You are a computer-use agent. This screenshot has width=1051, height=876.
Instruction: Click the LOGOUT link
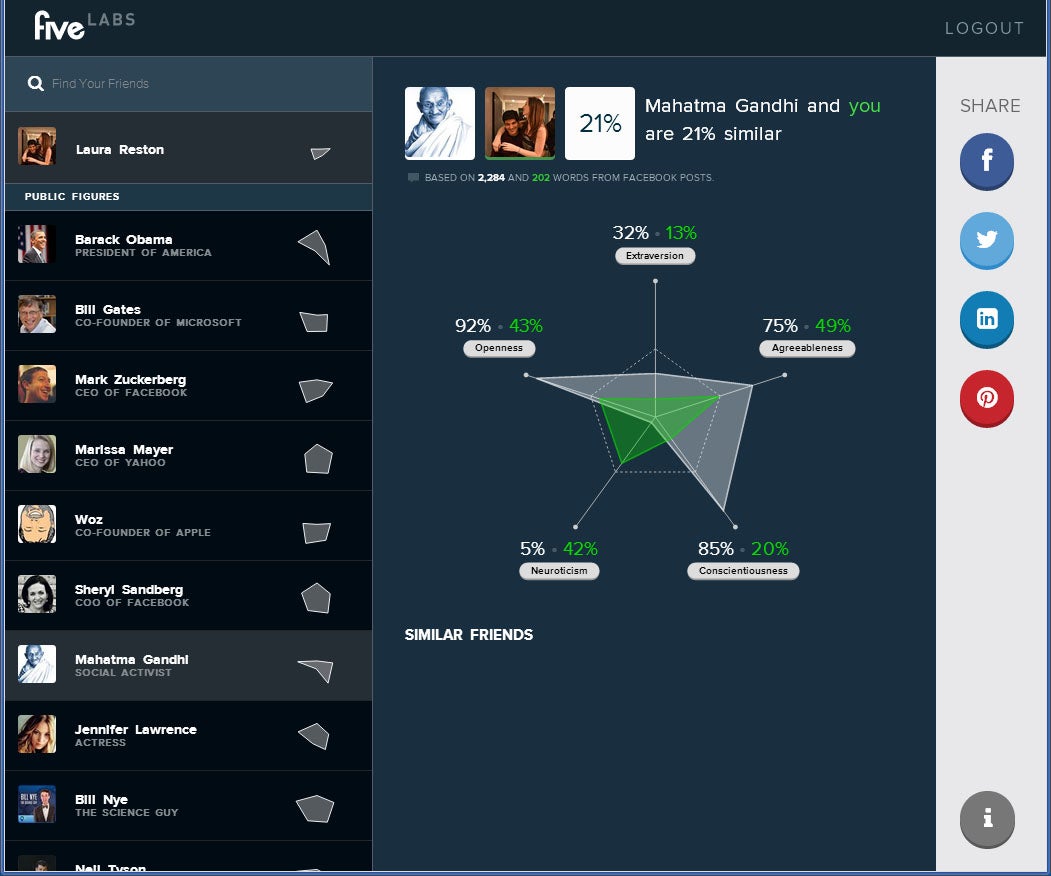click(984, 28)
